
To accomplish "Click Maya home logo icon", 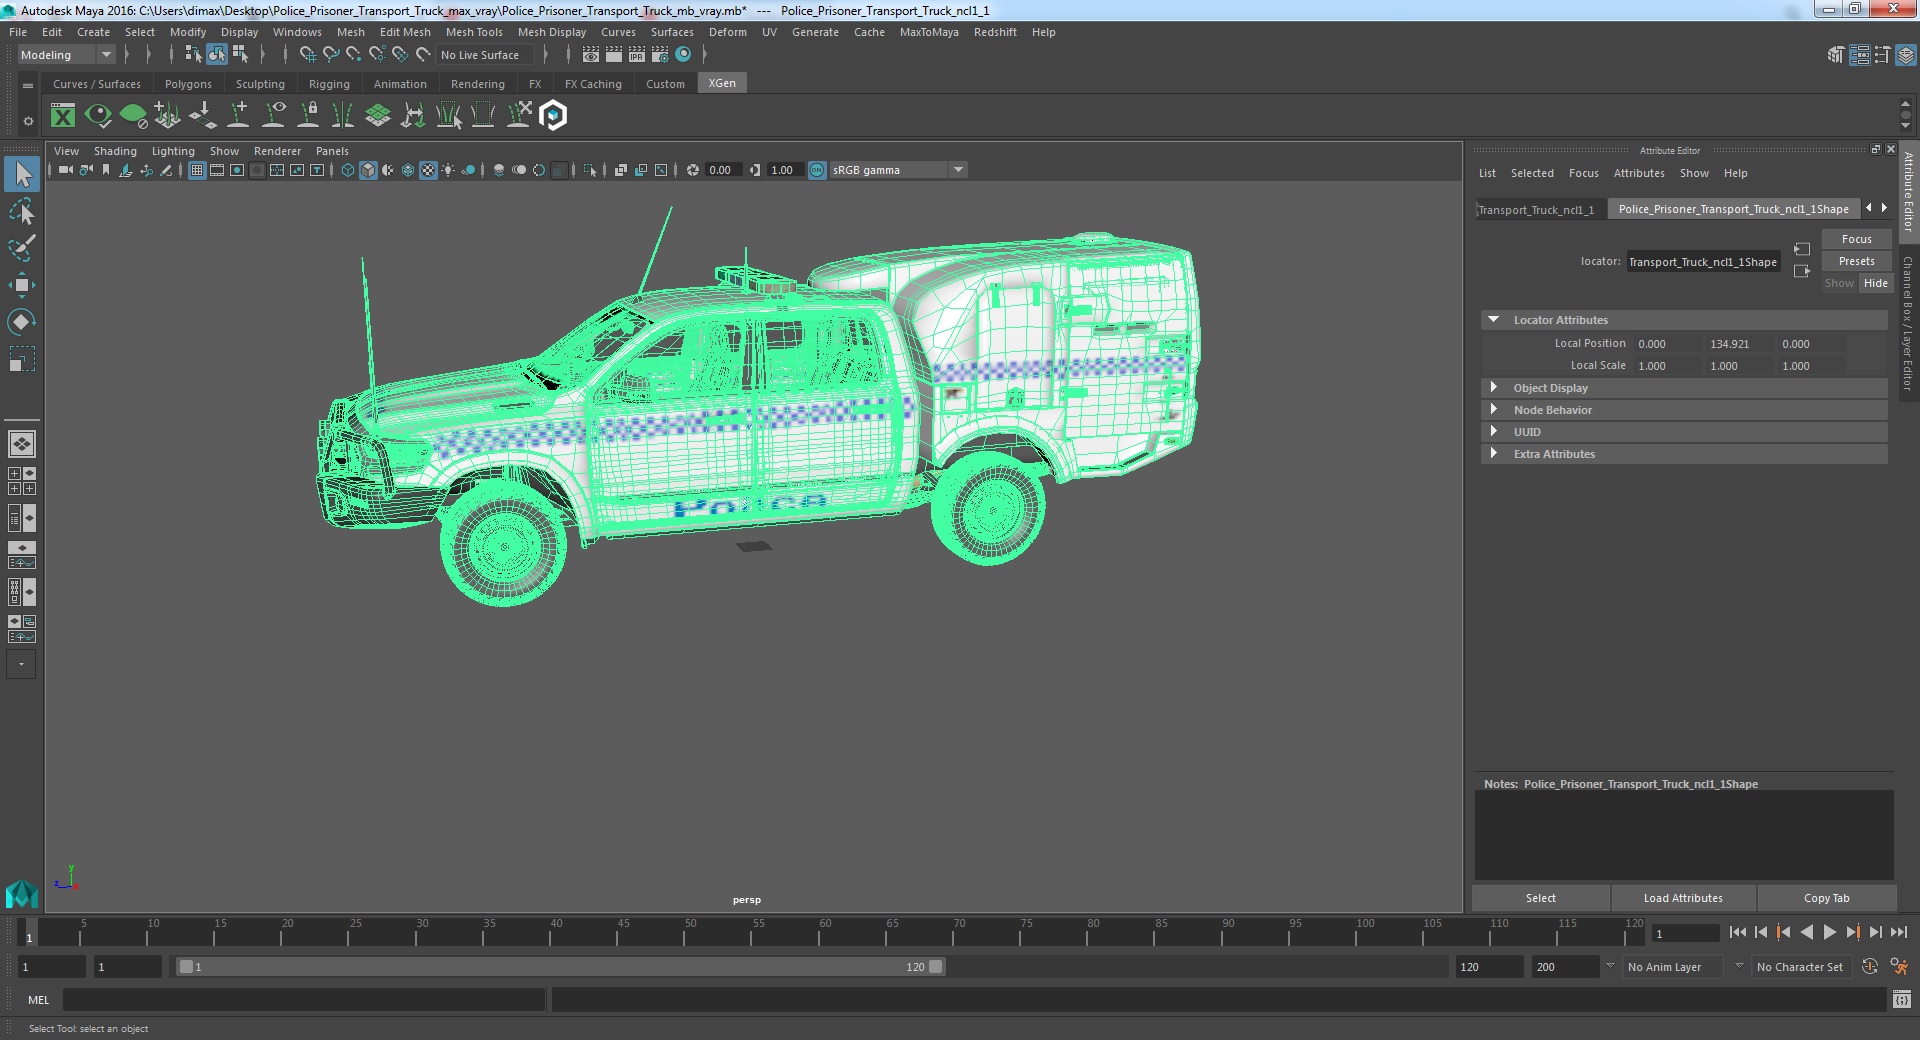I will (x=22, y=893).
